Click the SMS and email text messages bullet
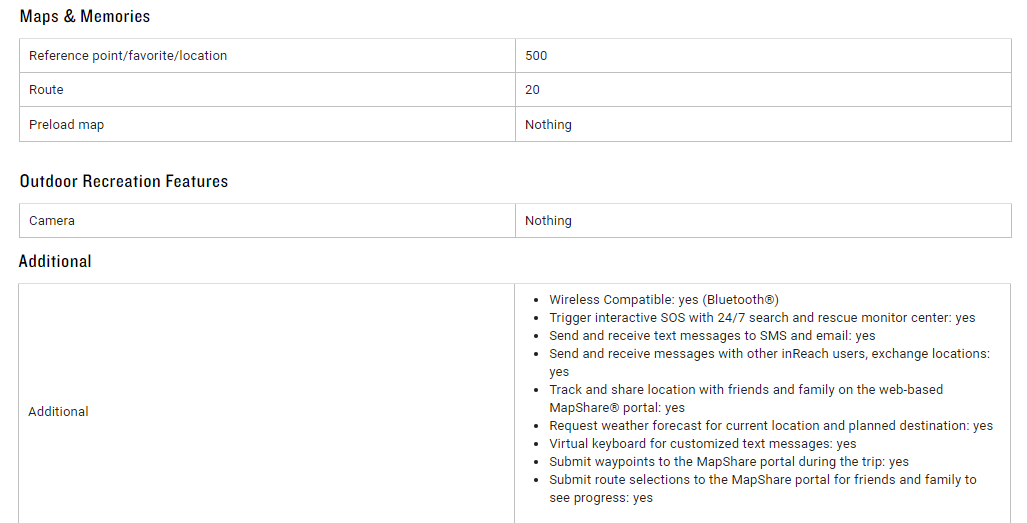This screenshot has height=523, width=1027. pos(712,336)
